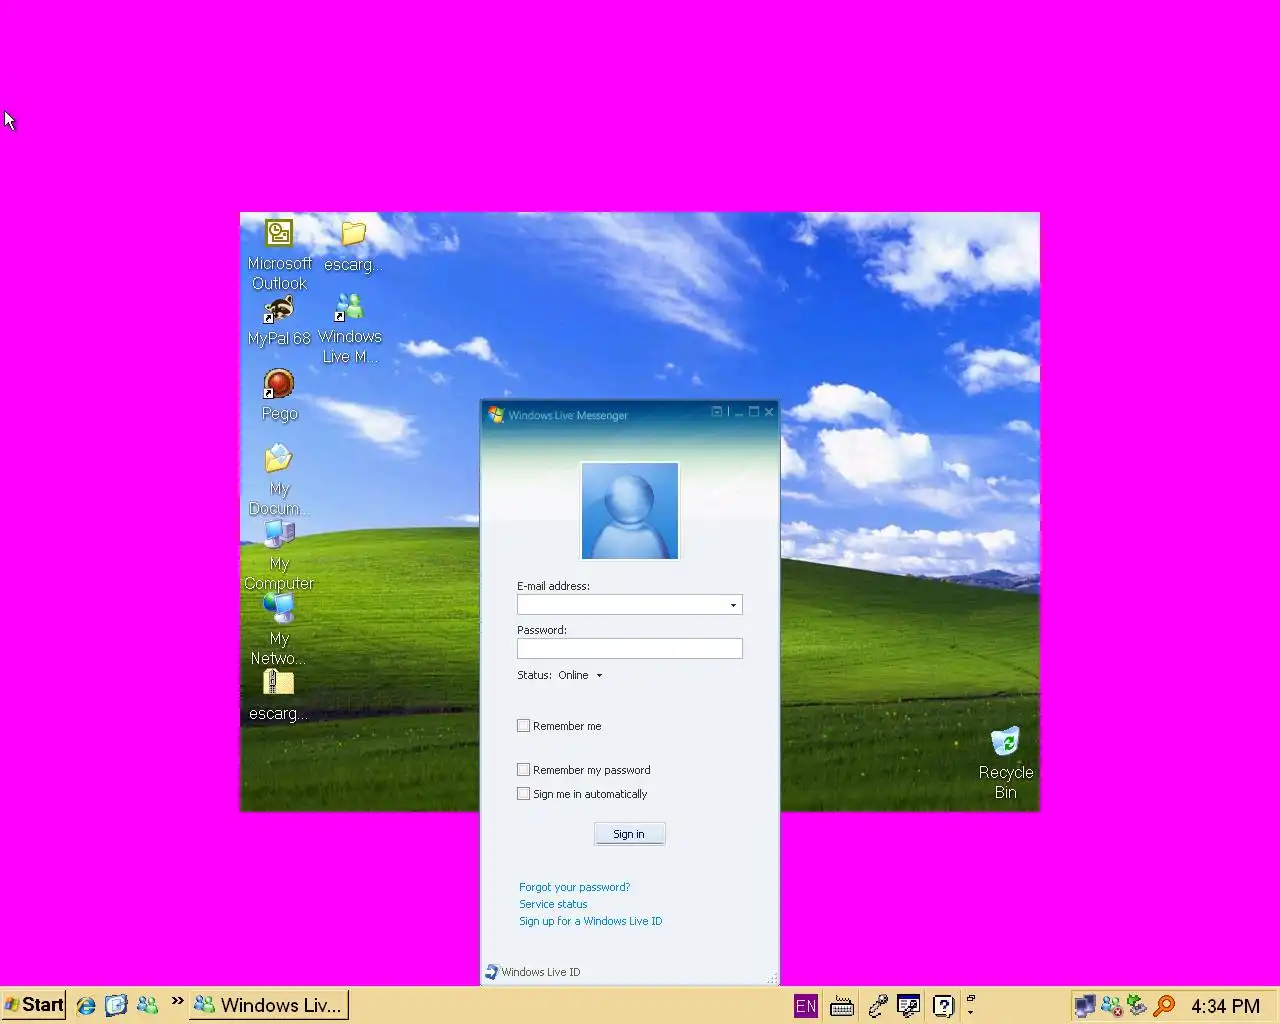Click the Messenger title bar butterfly logo
Screen dimensions: 1280x1024
pyautogui.click(x=495, y=414)
